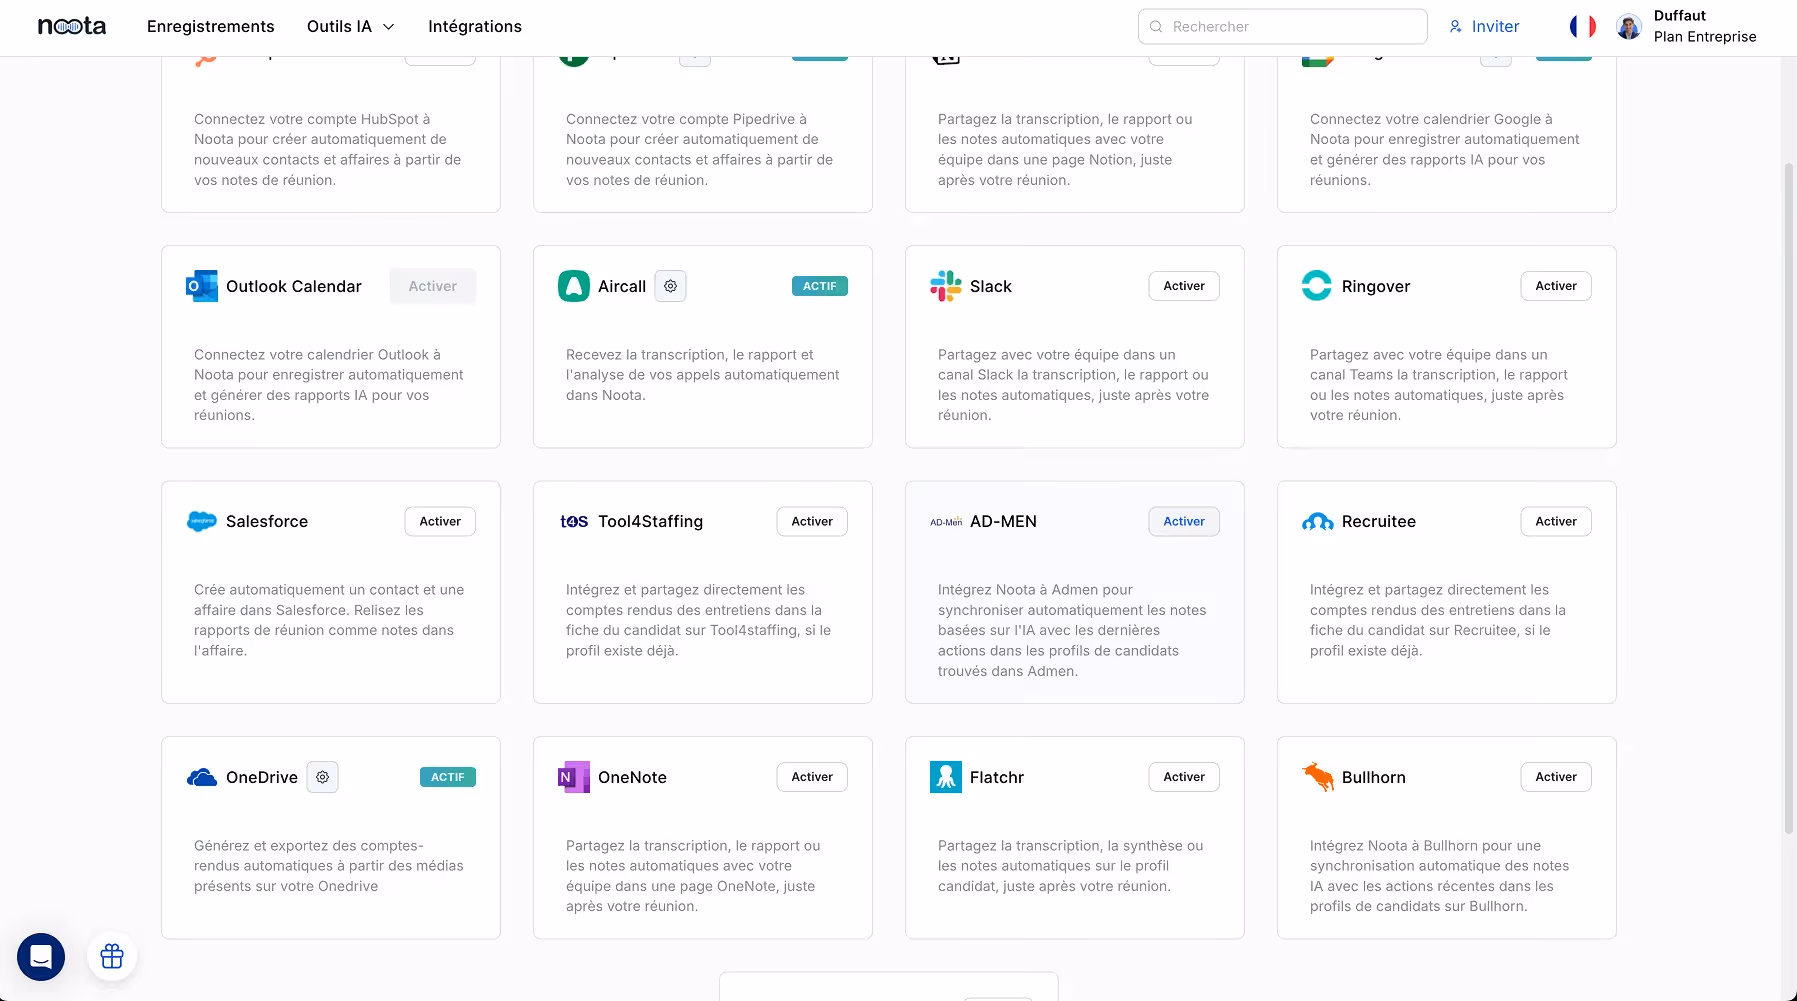
Task: Activate the Recruitee integration
Action: (x=1555, y=521)
